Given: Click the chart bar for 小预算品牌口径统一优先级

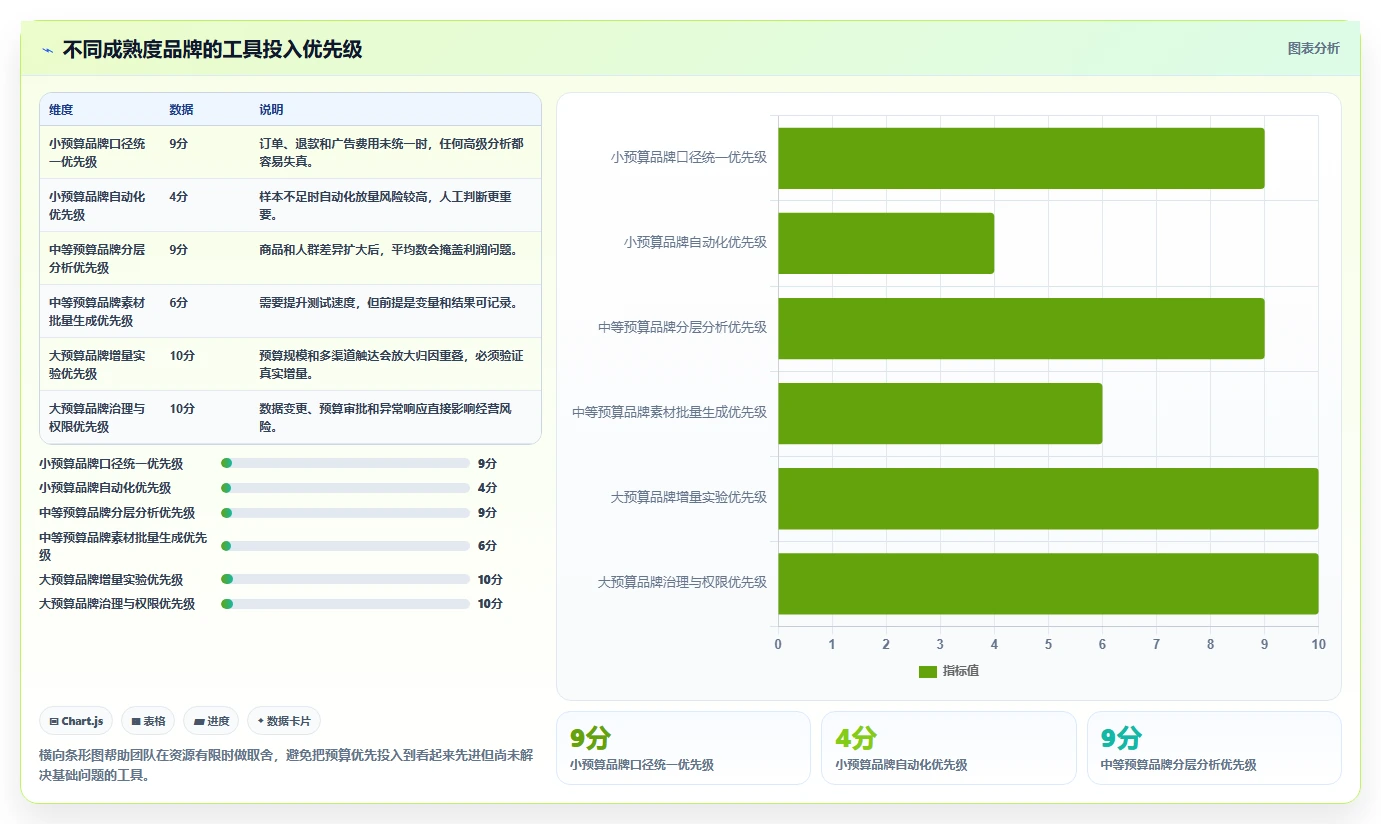Looking at the screenshot, I should point(1021,158).
